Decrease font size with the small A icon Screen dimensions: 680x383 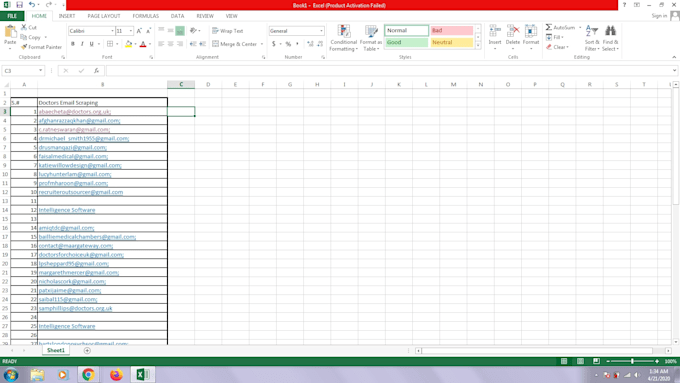(x=148, y=31)
